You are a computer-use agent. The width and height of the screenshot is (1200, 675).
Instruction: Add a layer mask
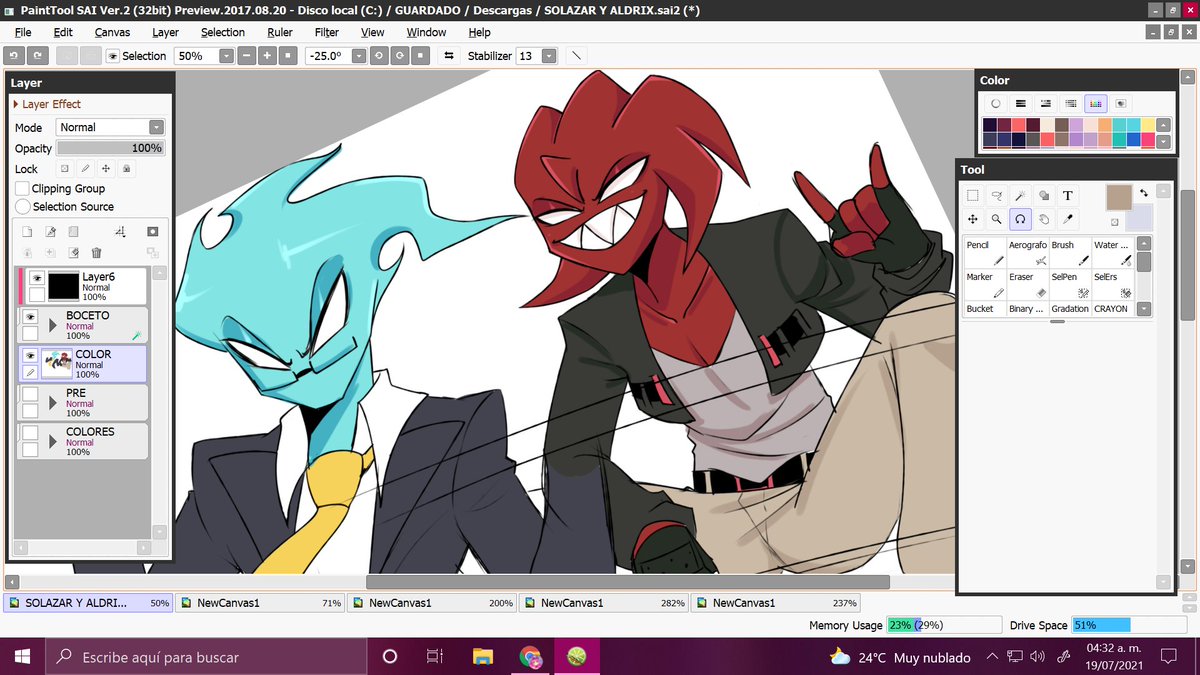click(153, 232)
